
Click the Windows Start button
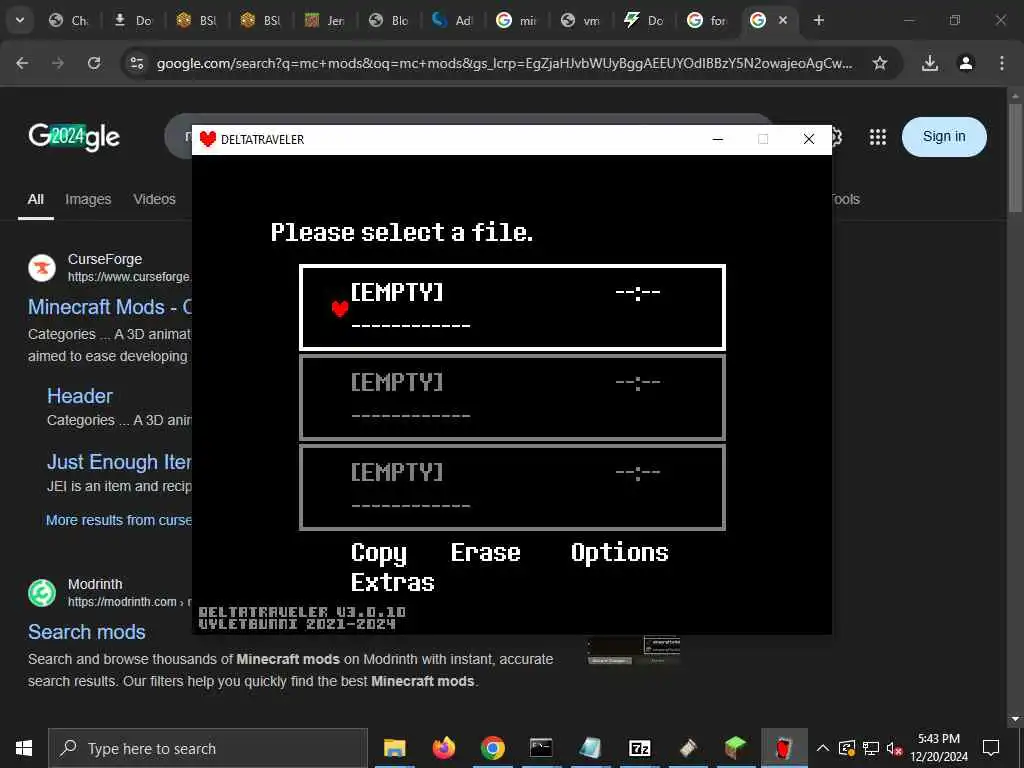24,748
